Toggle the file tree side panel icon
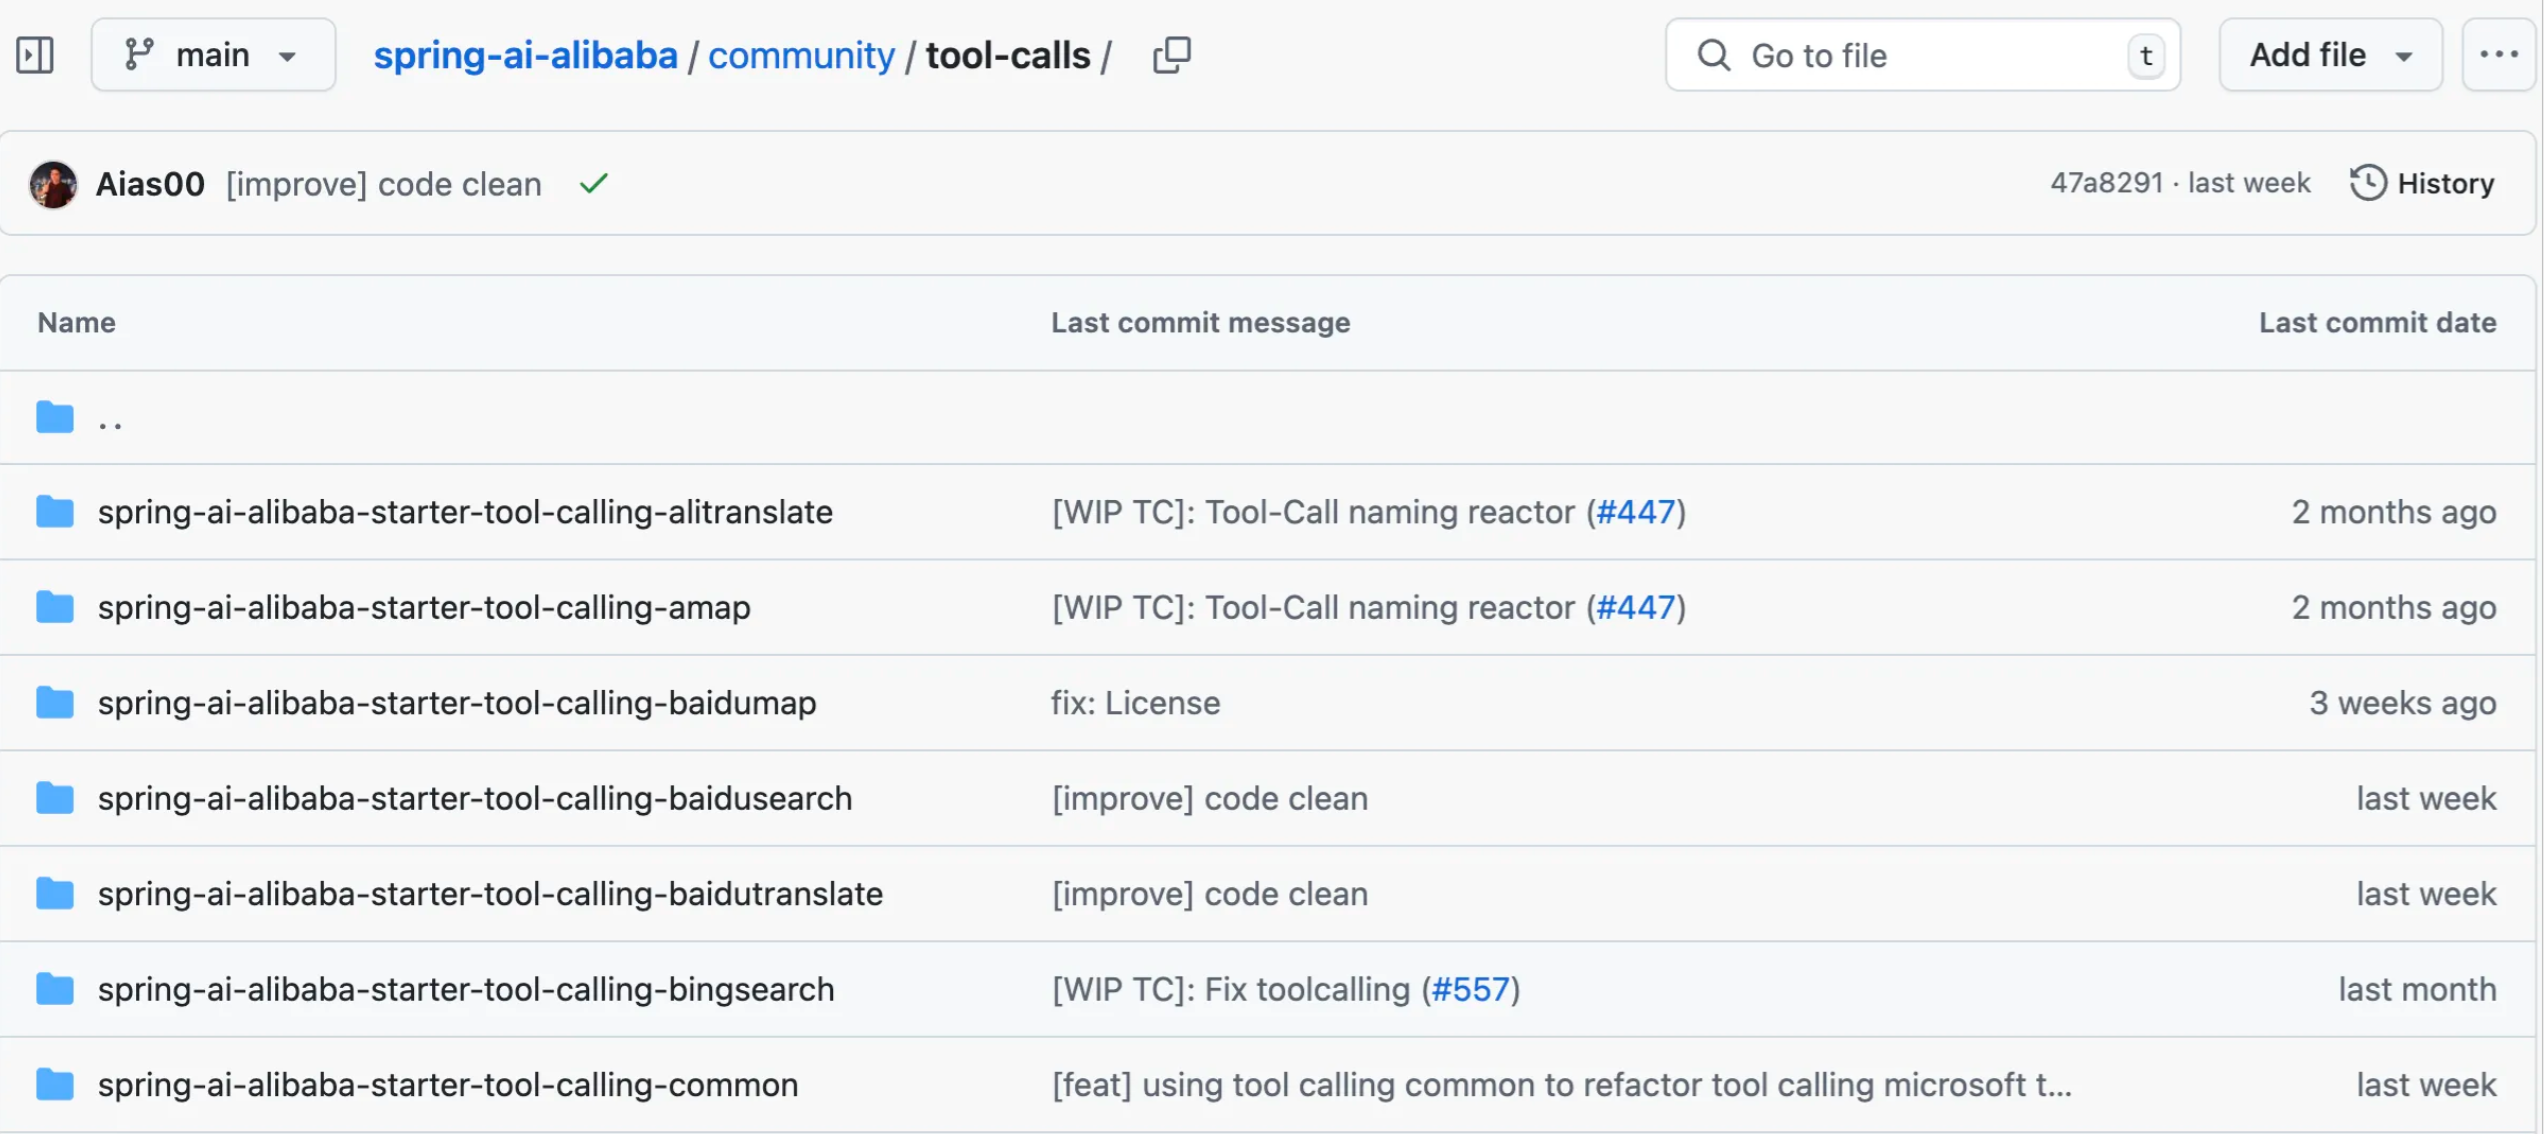The width and height of the screenshot is (2544, 1134). click(x=35, y=55)
